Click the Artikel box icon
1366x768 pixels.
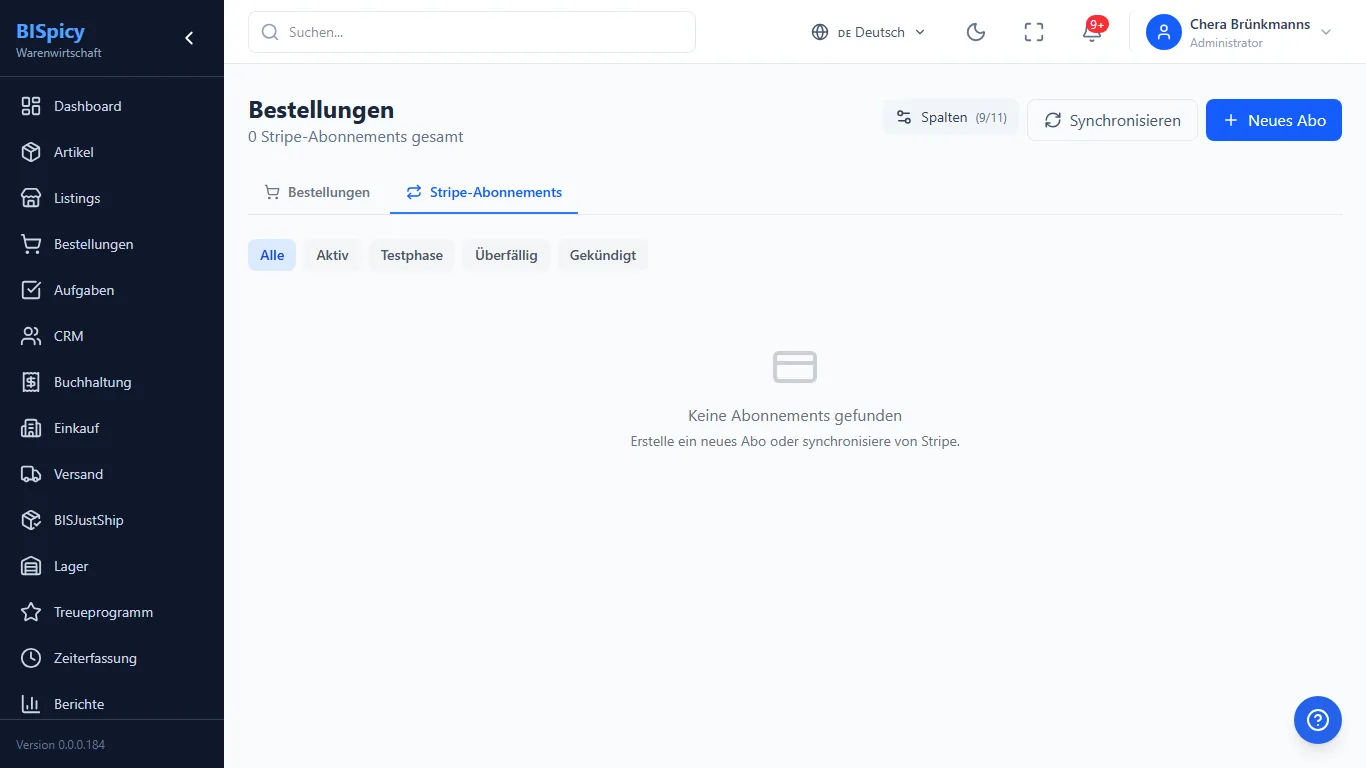pos(31,152)
